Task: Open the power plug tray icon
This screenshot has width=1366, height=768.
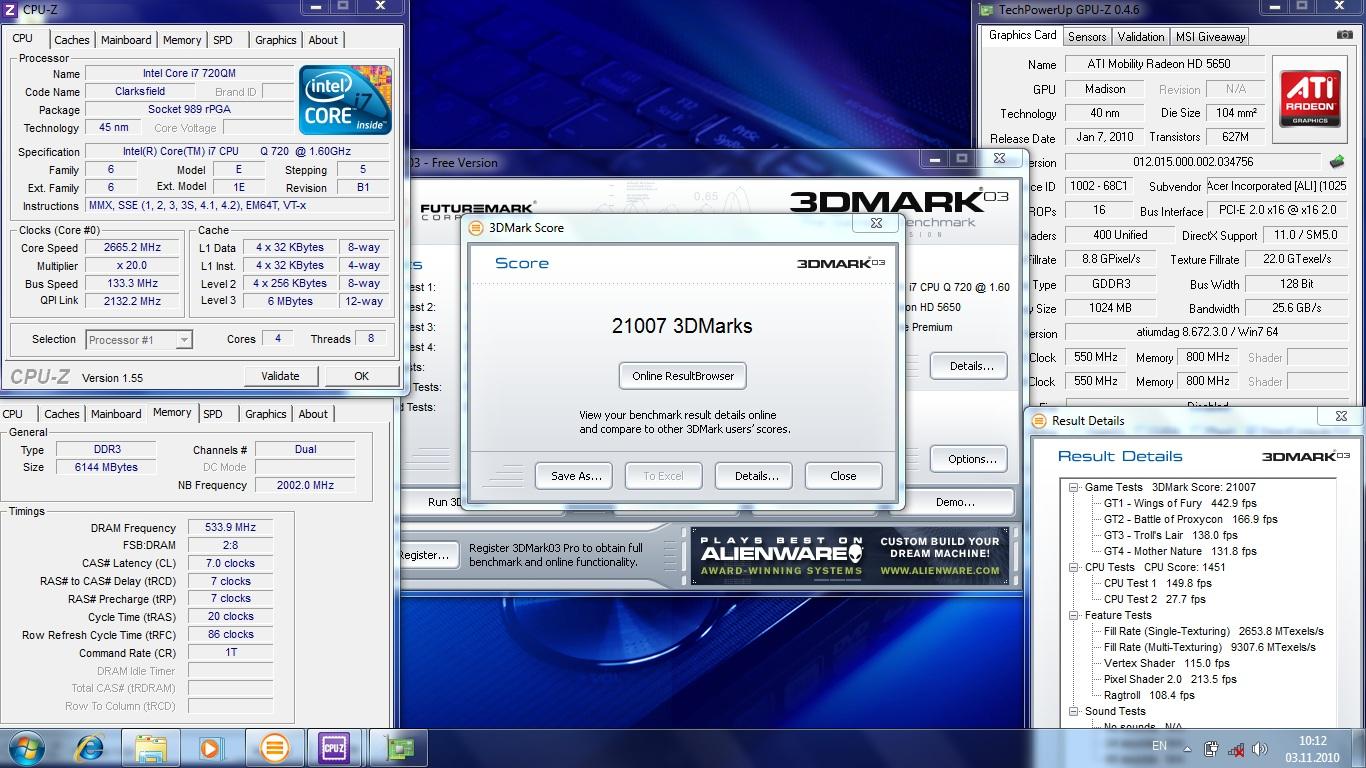Action: tap(1212, 748)
